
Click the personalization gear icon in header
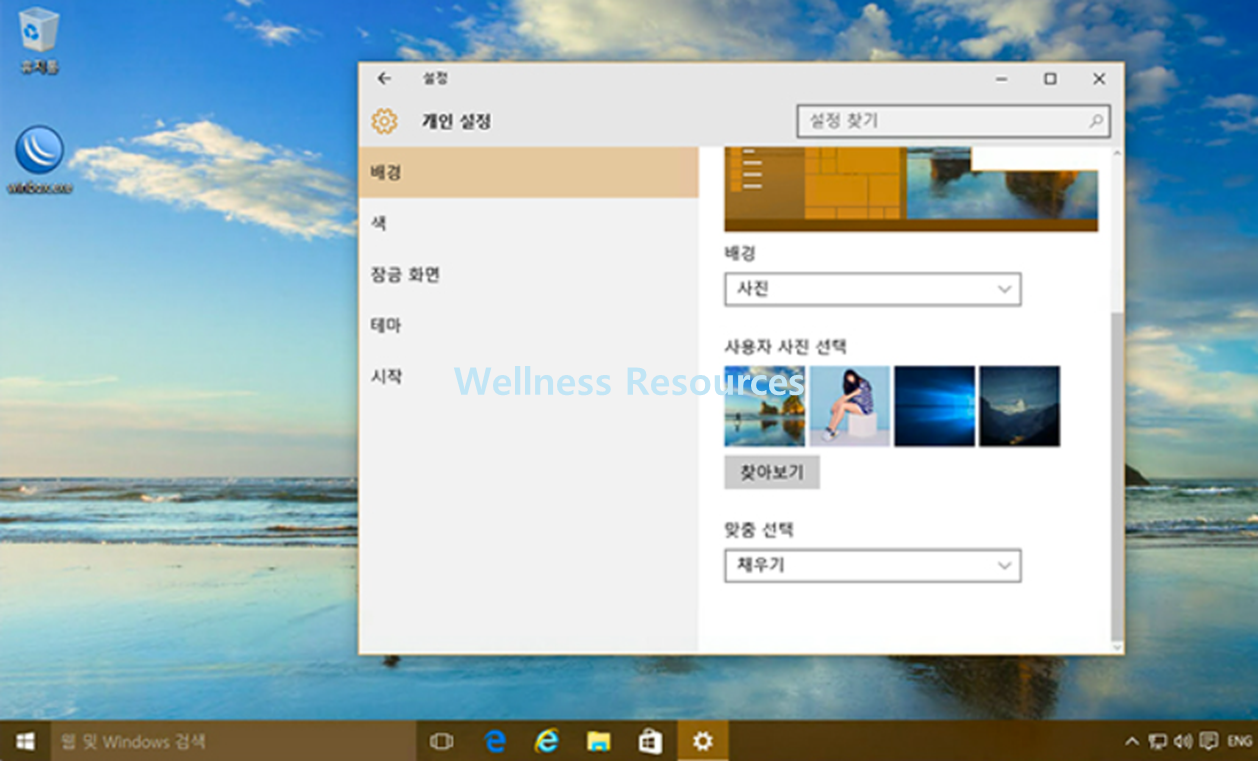point(384,121)
